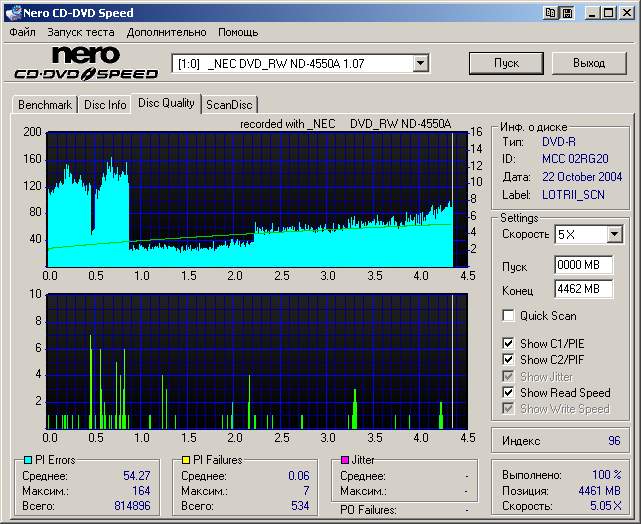
Task: Open the drive selection dropdown
Action: [x=420, y=63]
